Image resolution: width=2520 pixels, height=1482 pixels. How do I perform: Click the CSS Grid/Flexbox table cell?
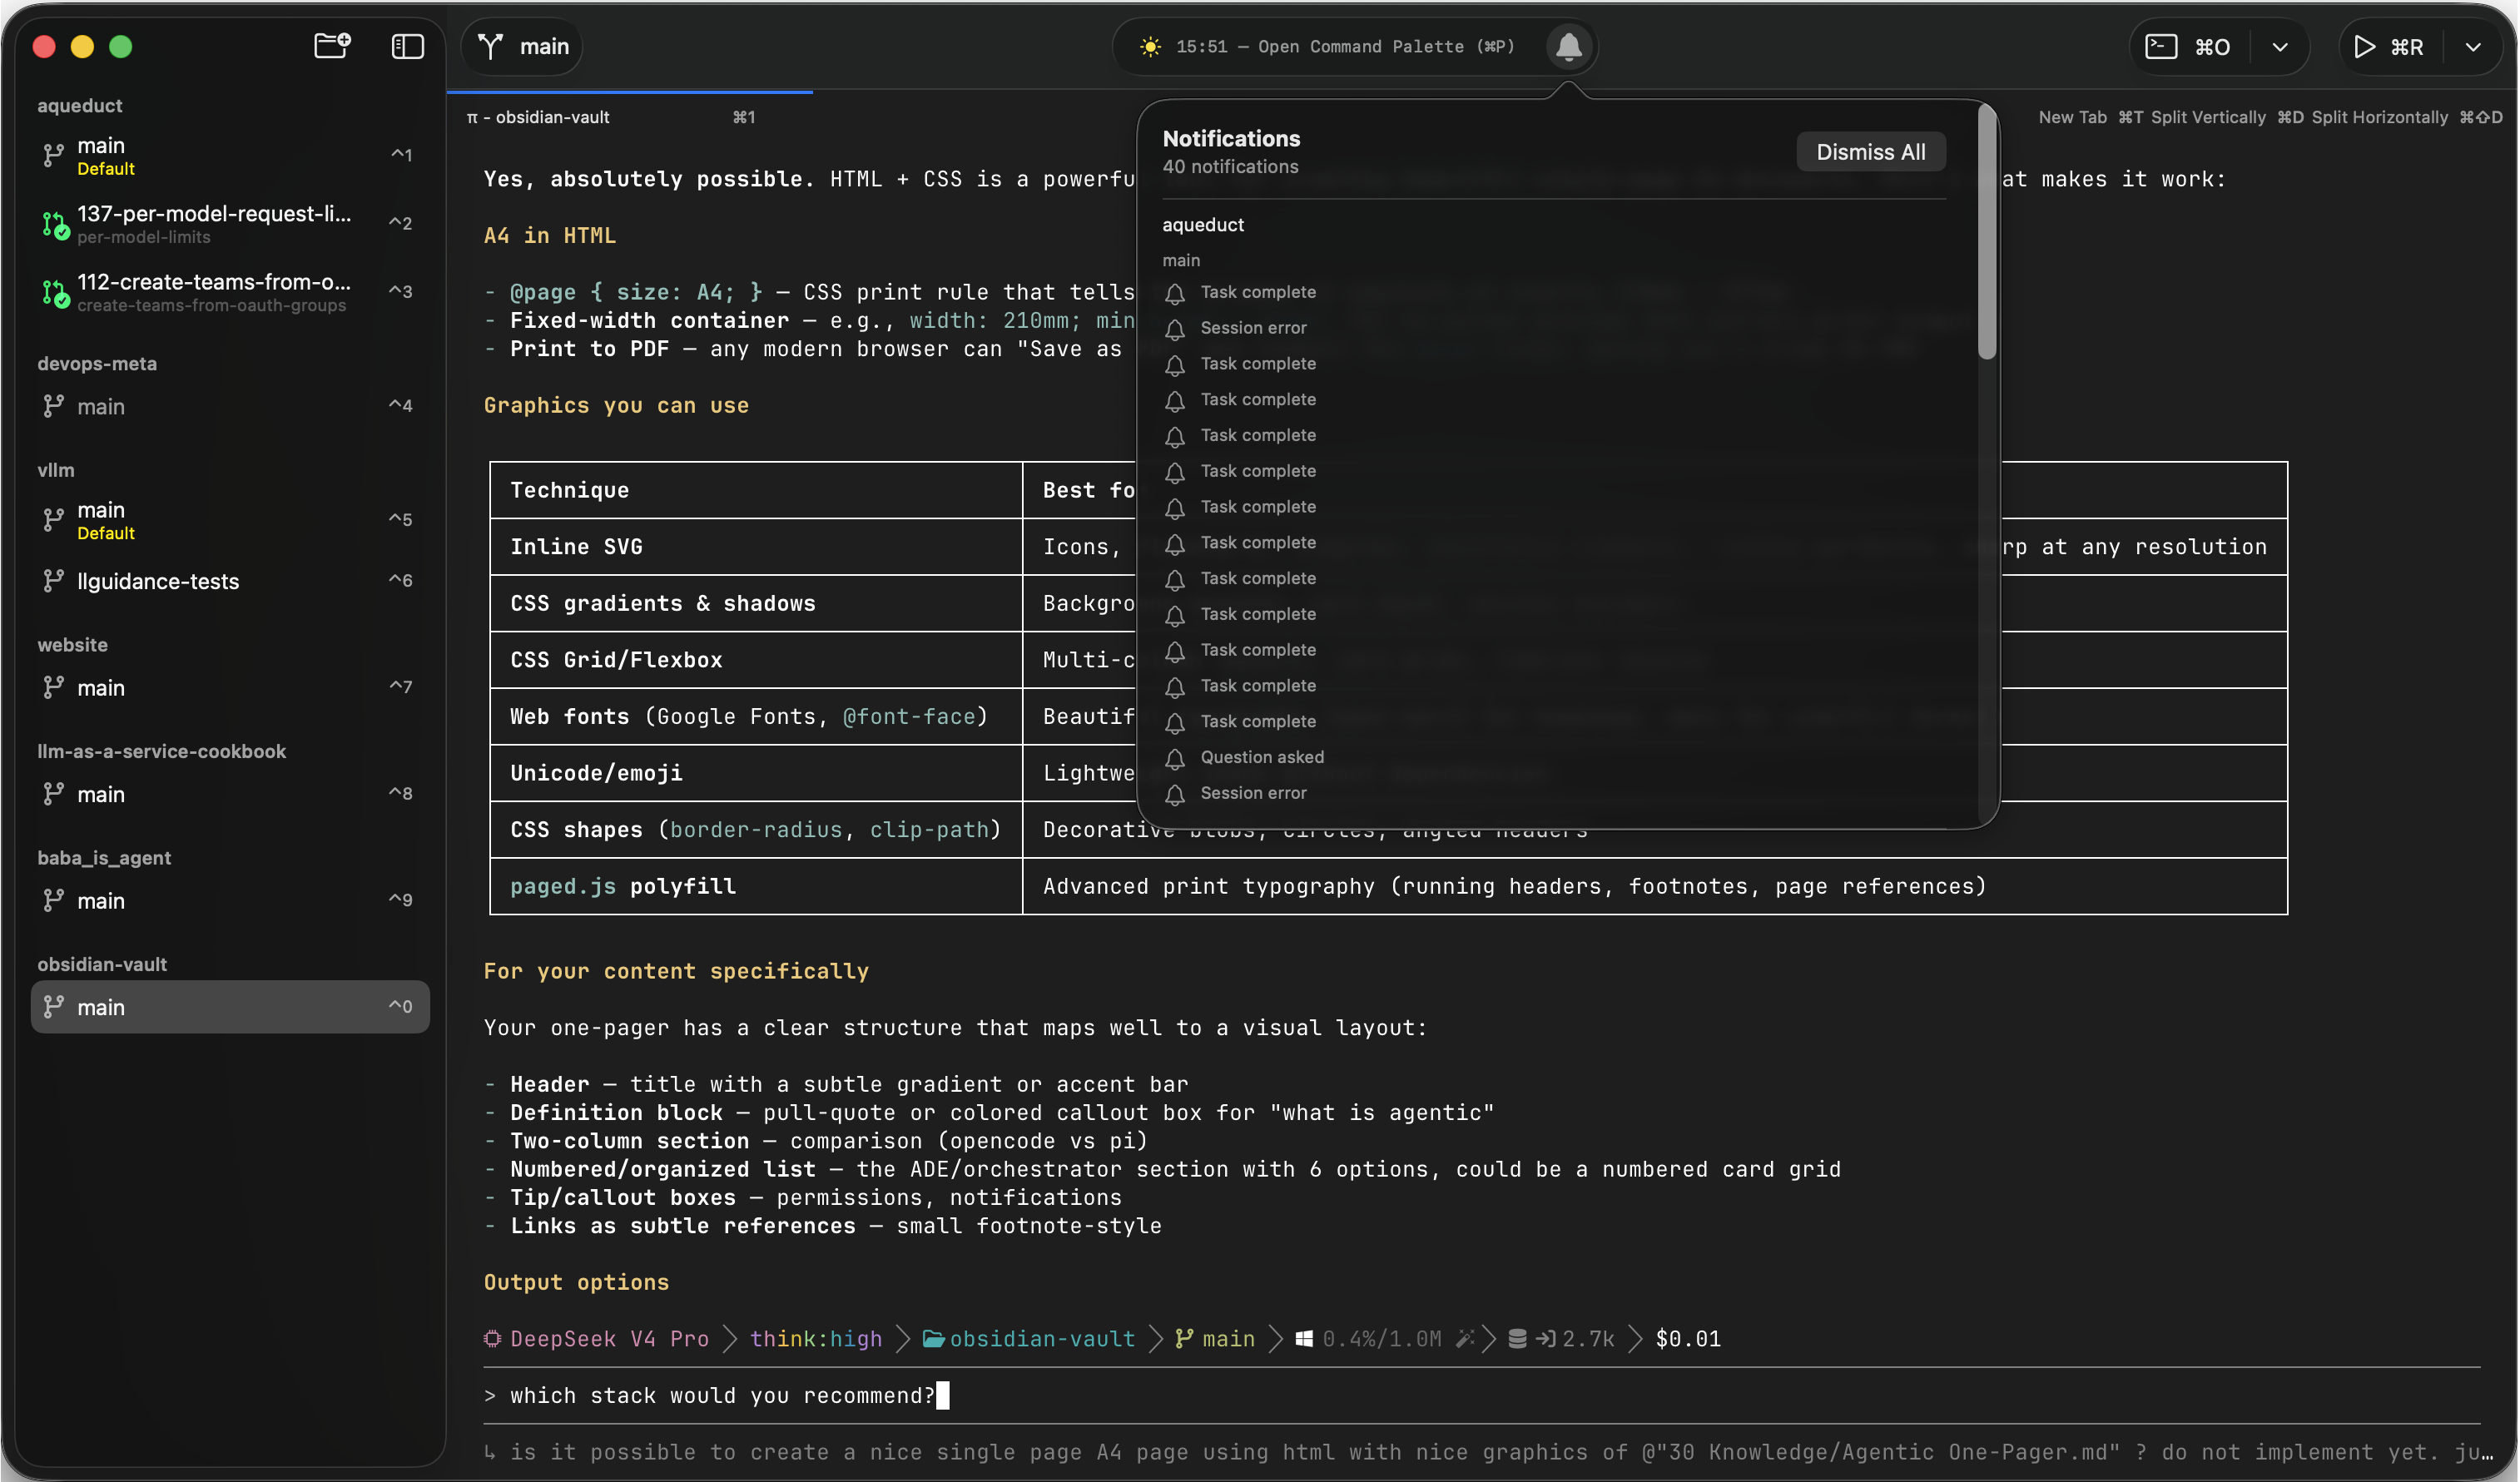click(x=756, y=659)
